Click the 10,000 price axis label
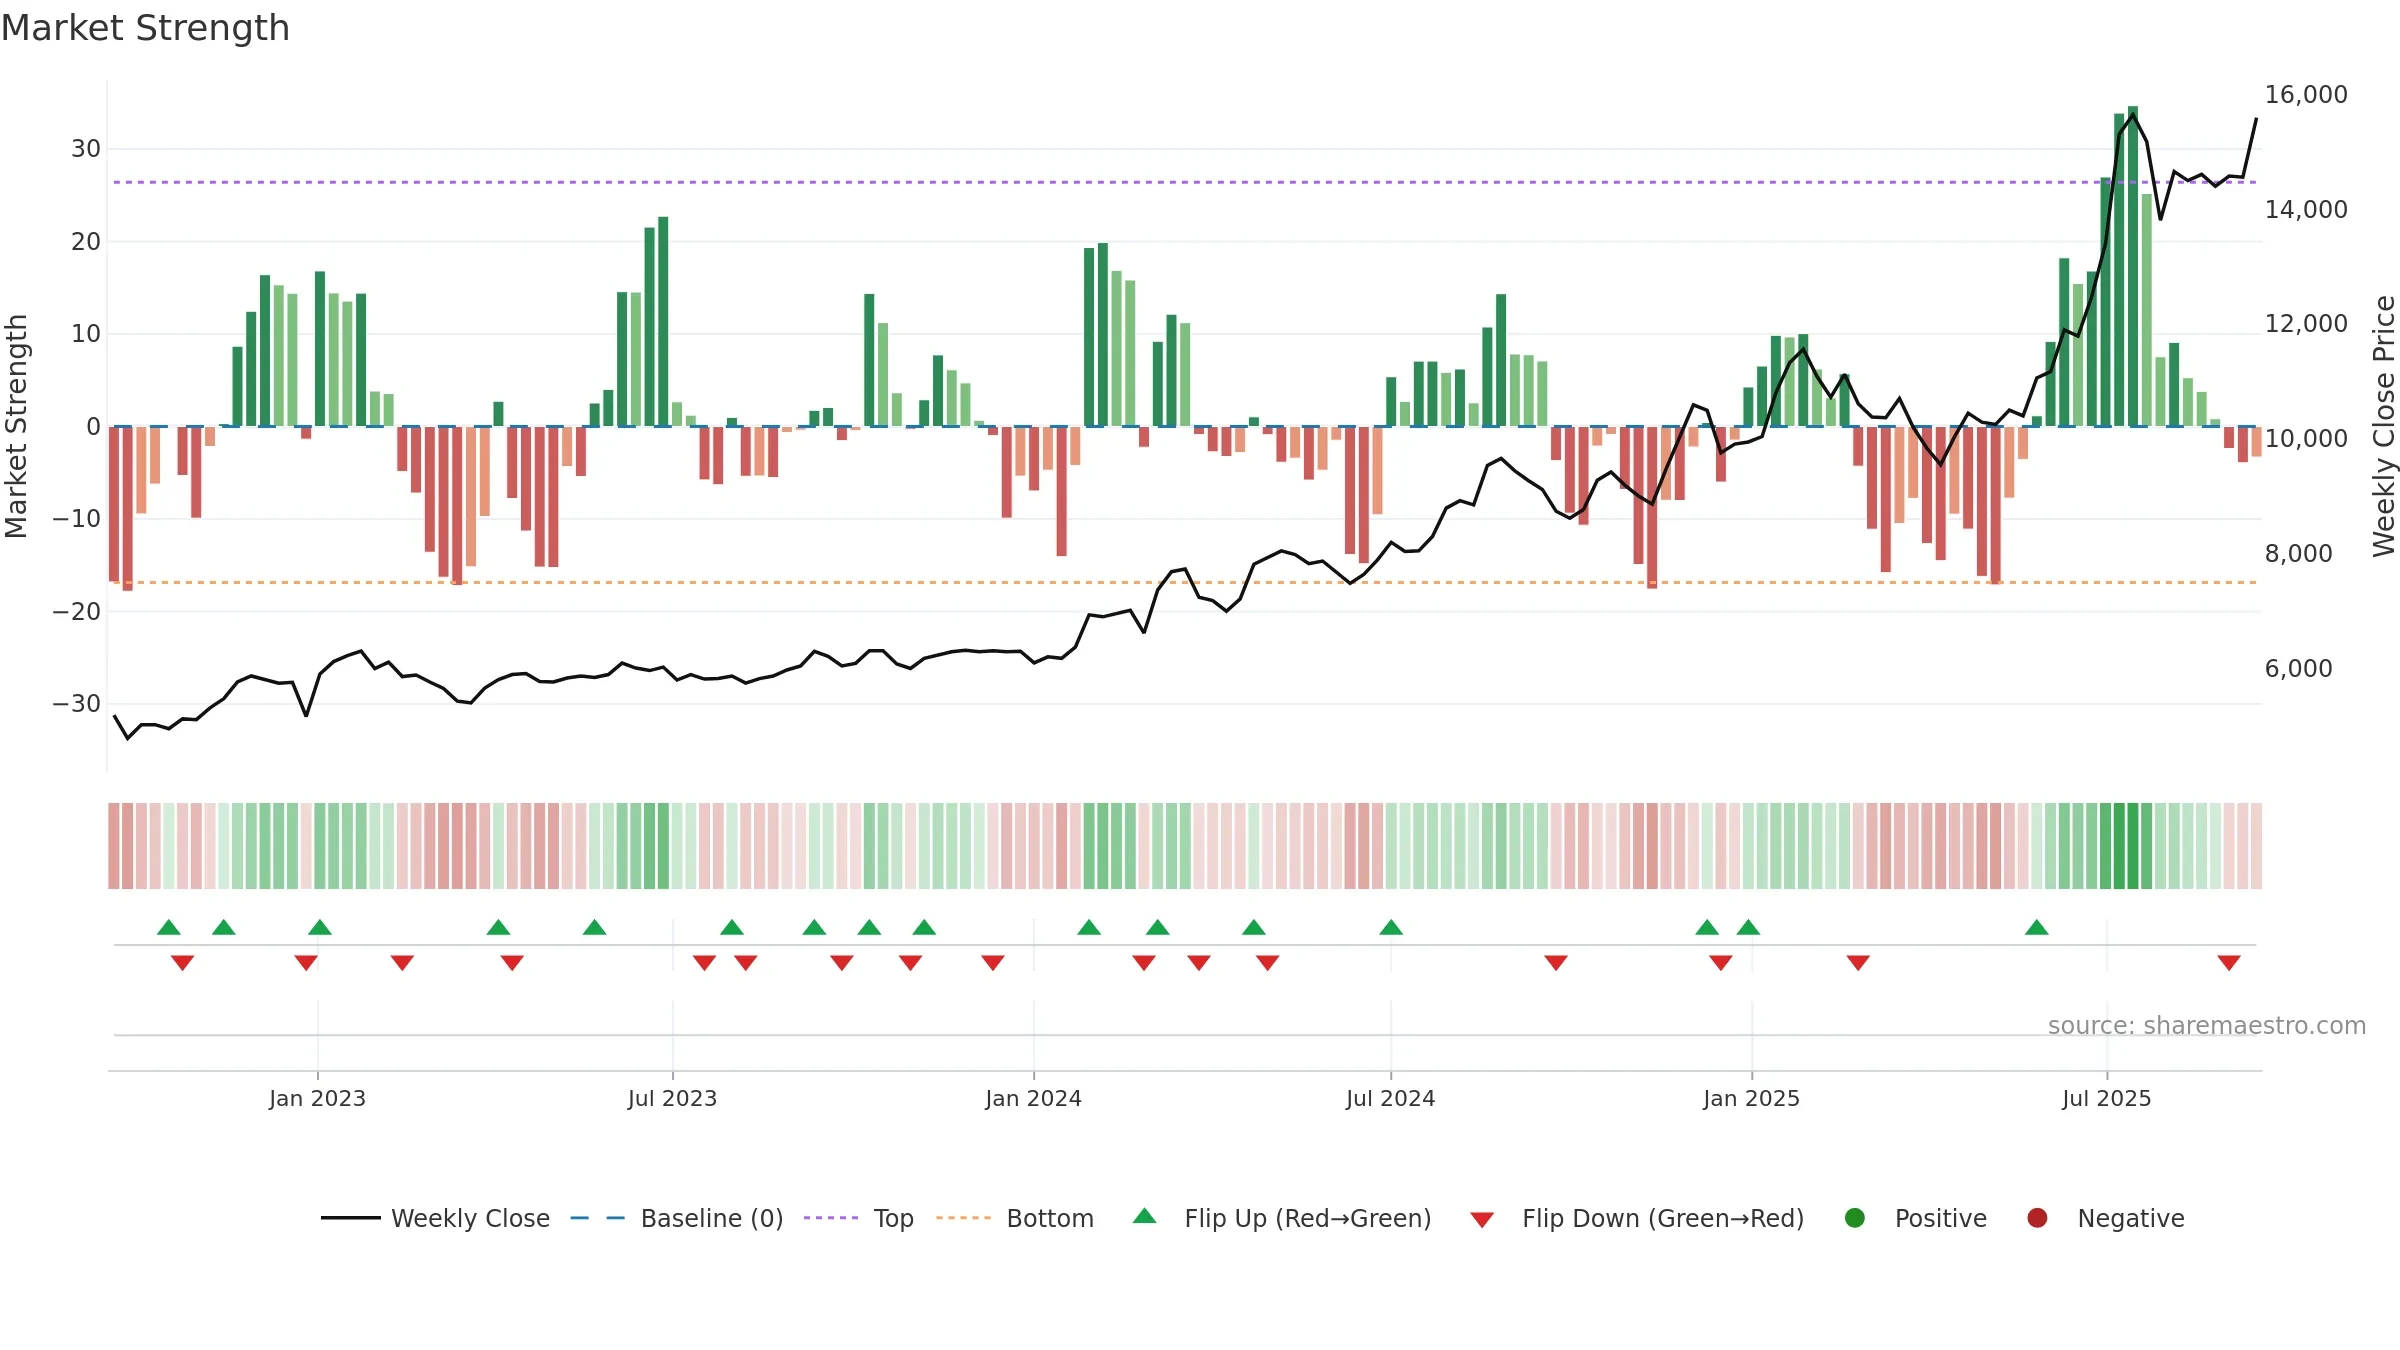Image resolution: width=2400 pixels, height=1350 pixels. pyautogui.click(x=2306, y=438)
